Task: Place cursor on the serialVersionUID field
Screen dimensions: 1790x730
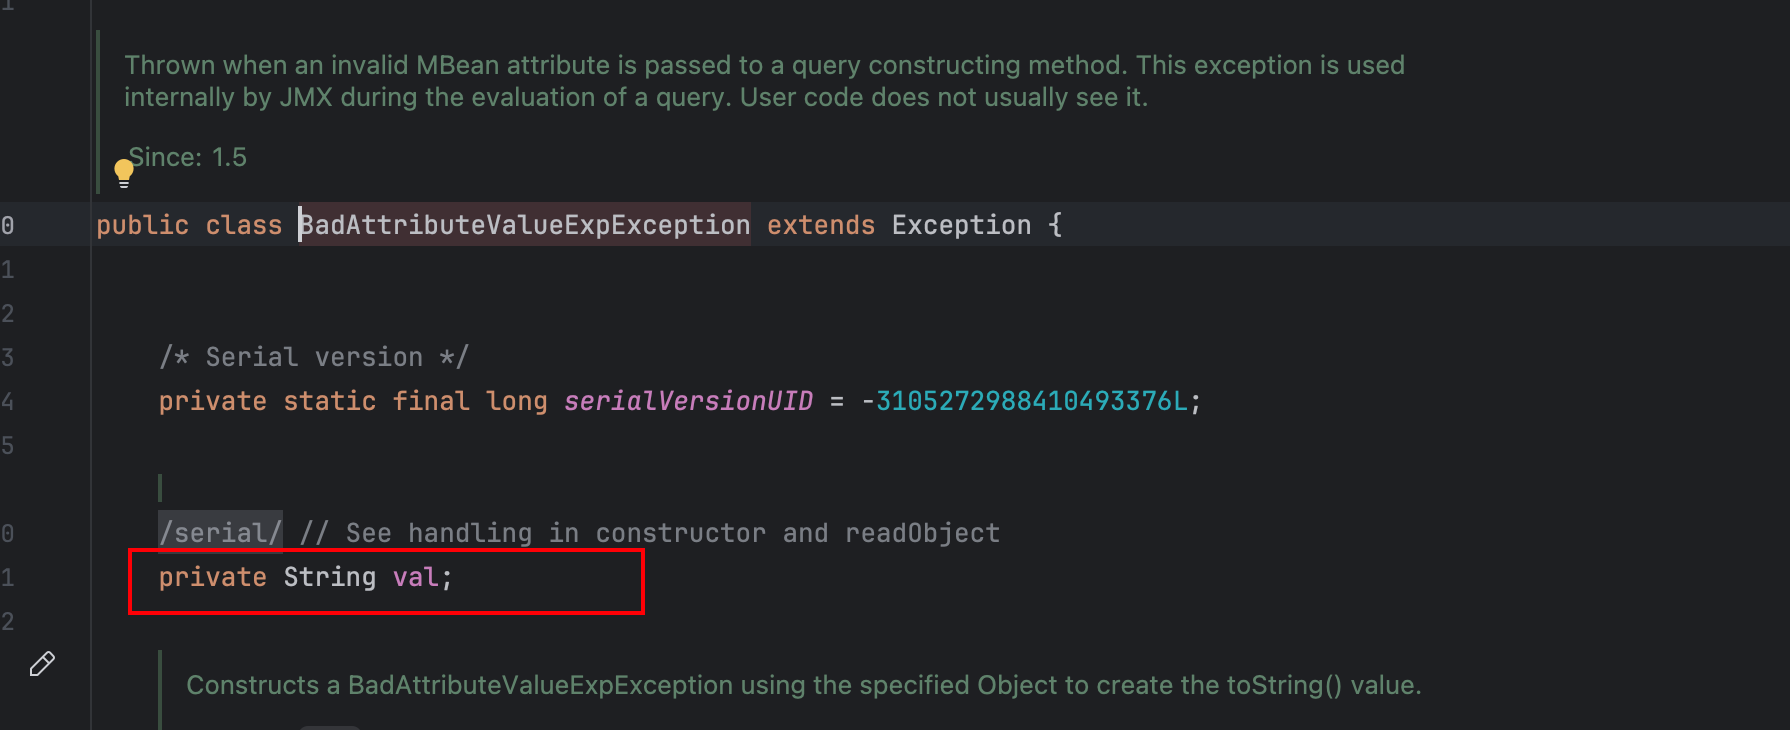Action: click(x=688, y=401)
